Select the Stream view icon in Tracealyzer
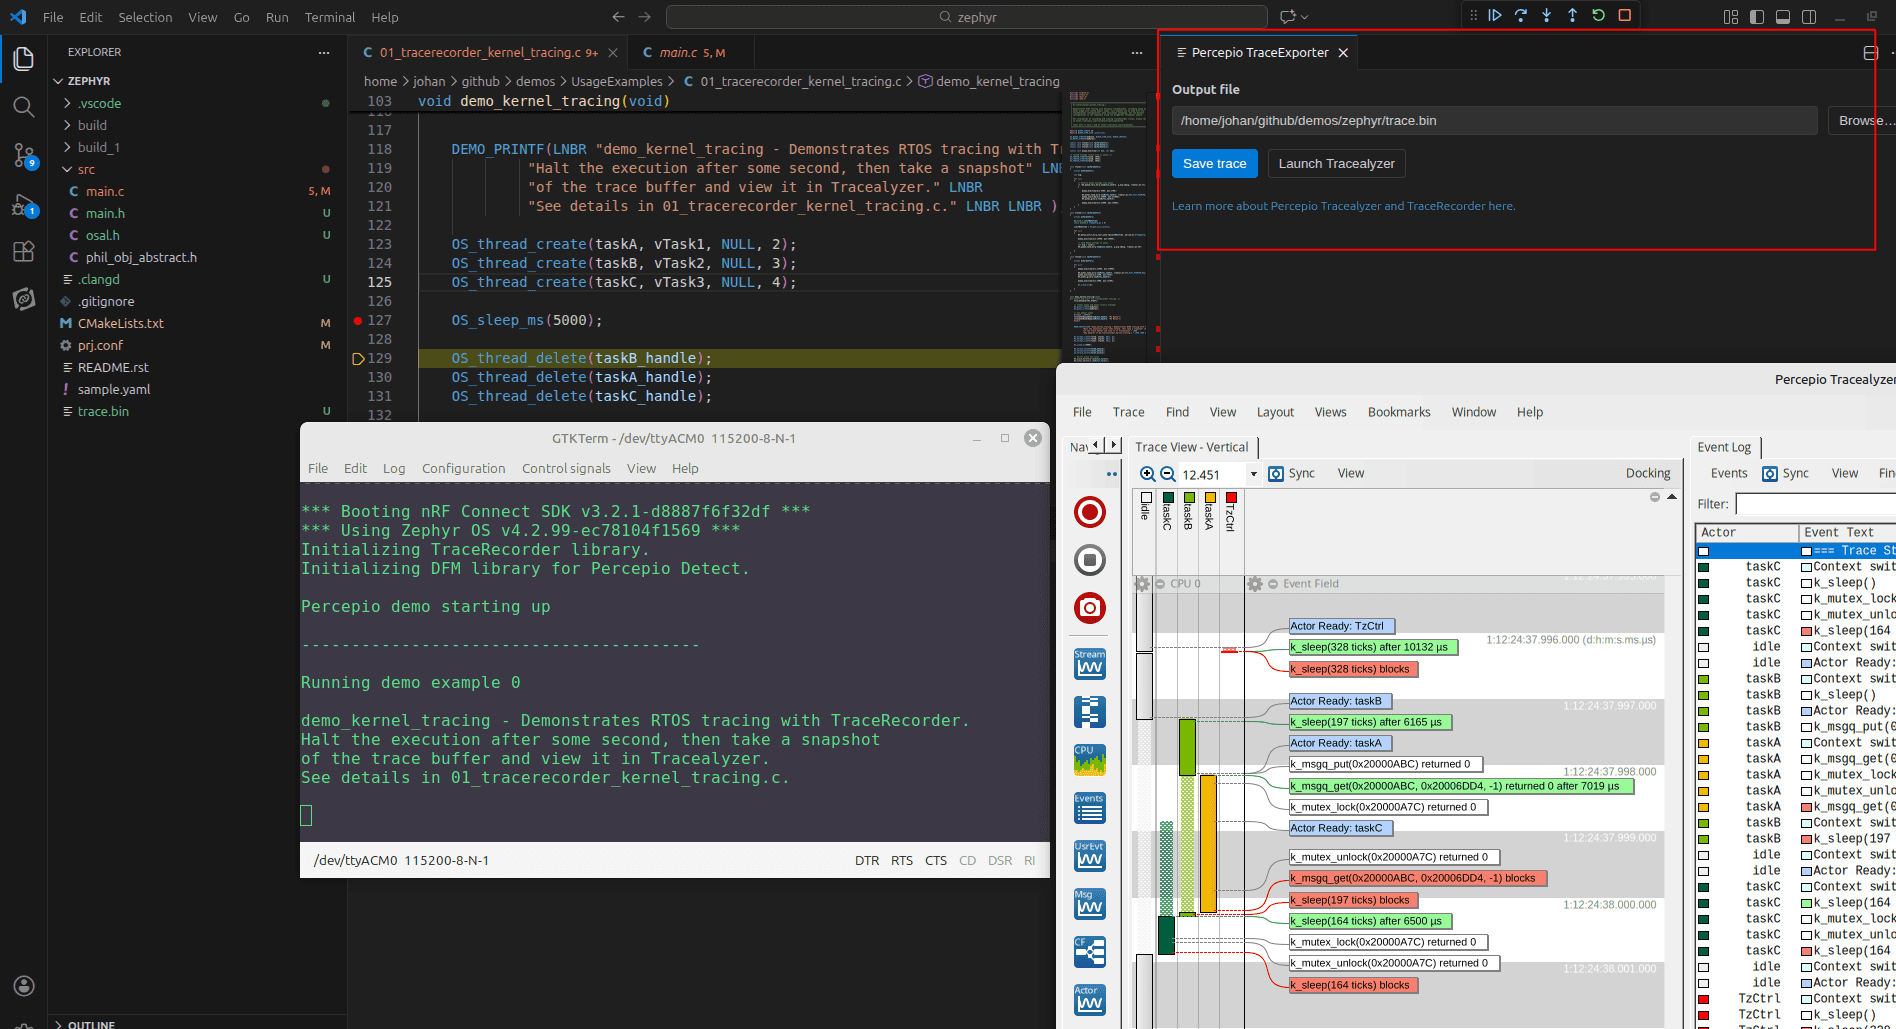This screenshot has height=1029, width=1896. coord(1090,663)
